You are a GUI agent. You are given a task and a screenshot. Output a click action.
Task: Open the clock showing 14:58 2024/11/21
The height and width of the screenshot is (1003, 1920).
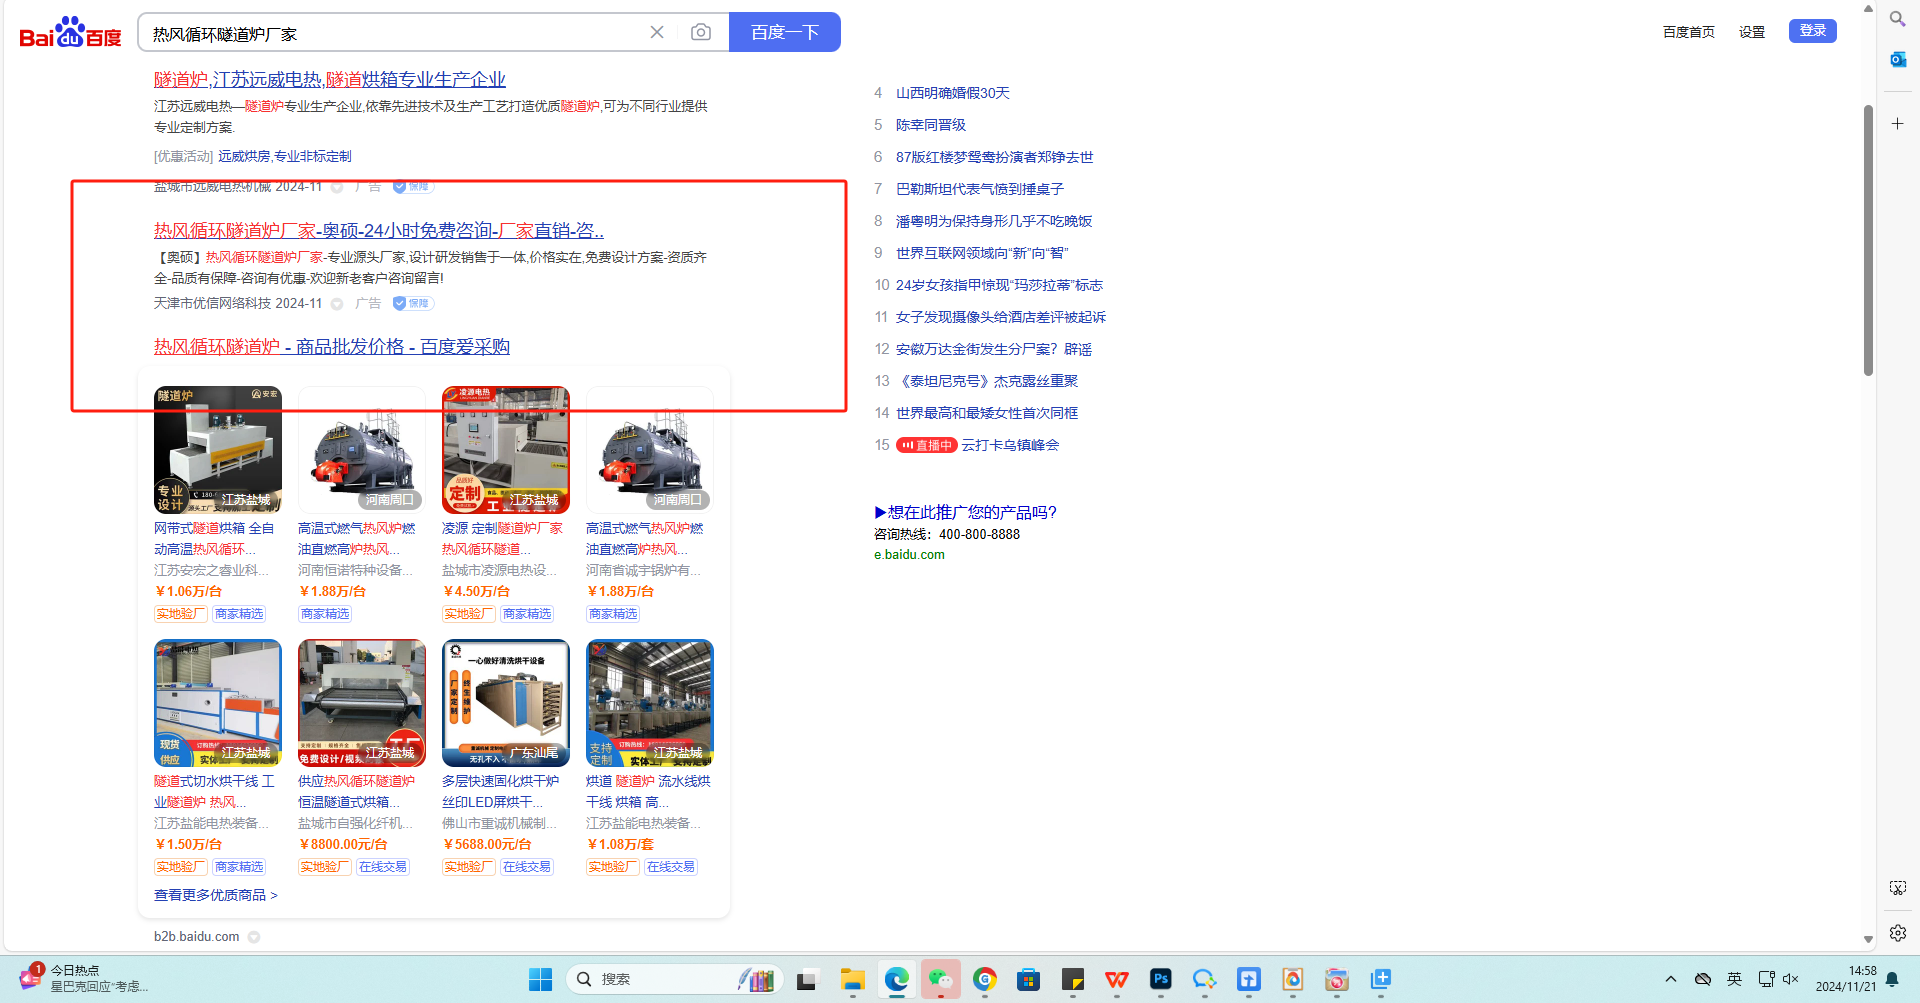(x=1846, y=979)
